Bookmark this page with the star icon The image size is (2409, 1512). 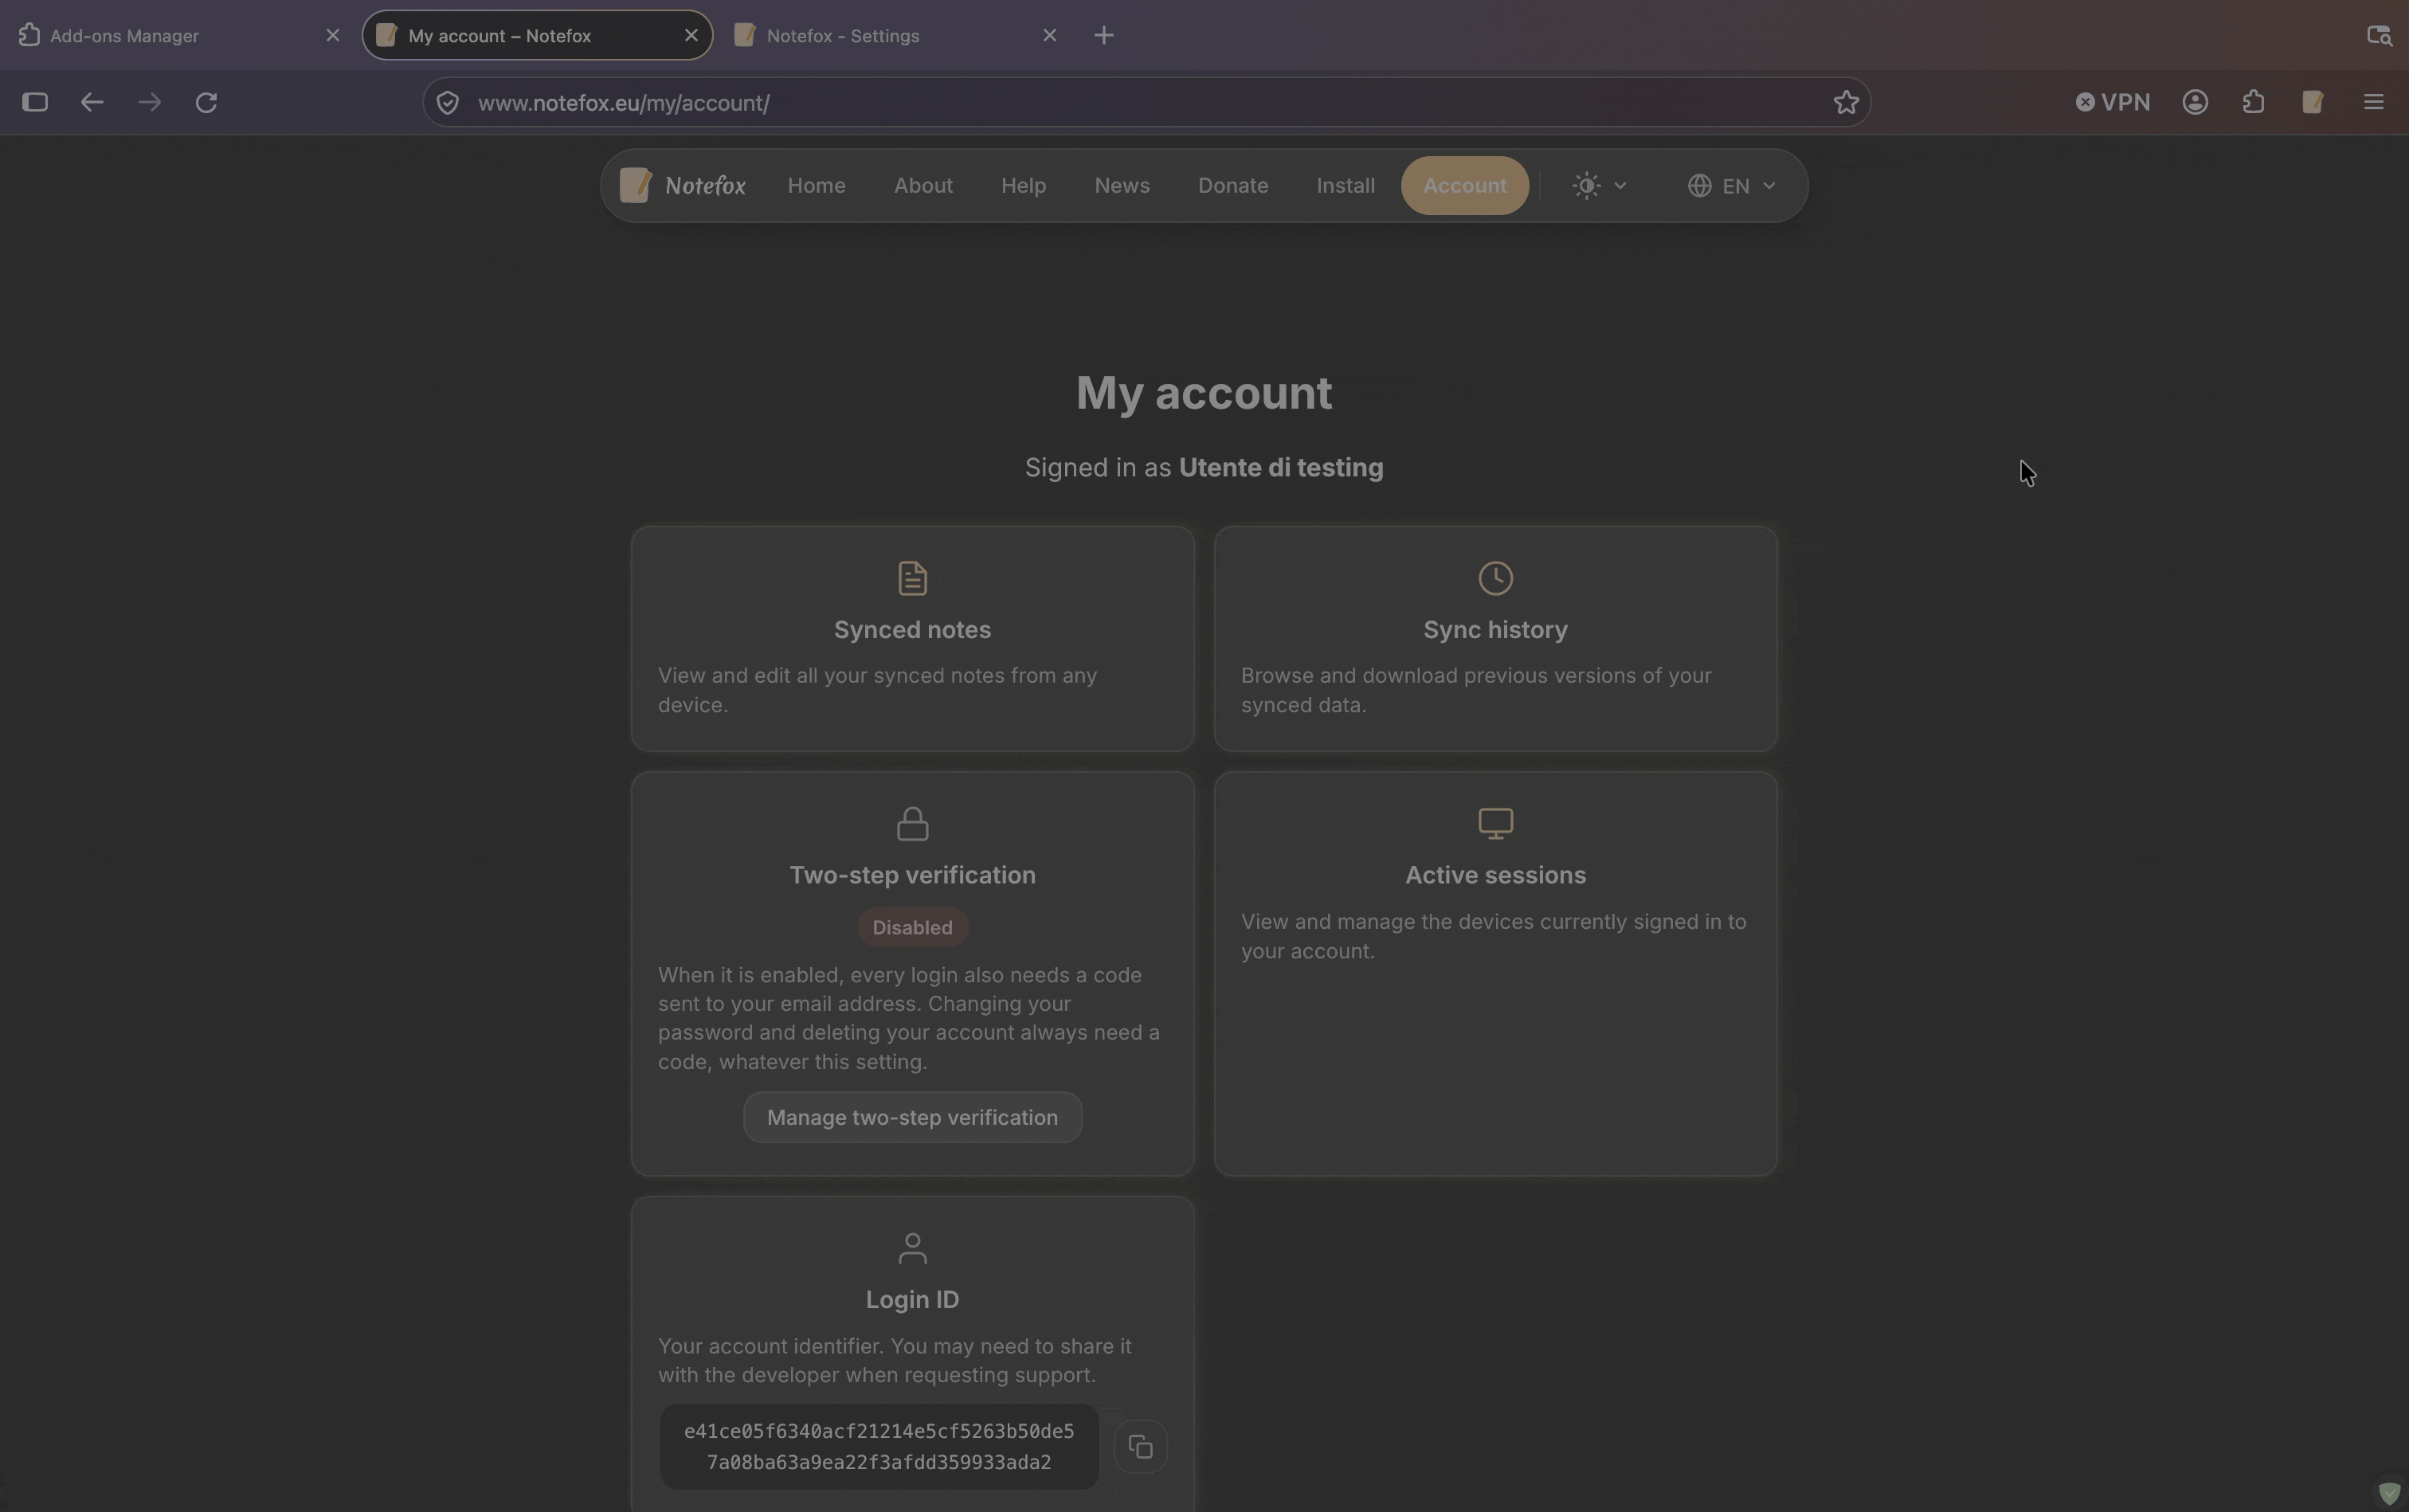click(1846, 102)
